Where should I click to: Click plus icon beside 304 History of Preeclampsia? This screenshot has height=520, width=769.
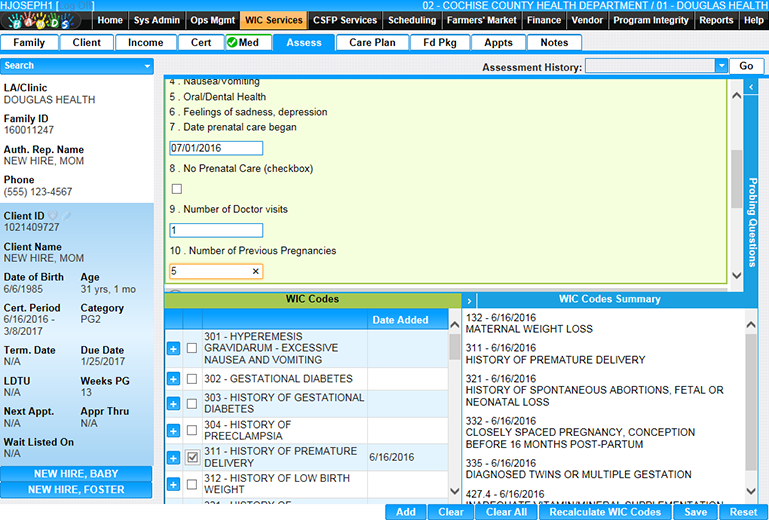click(x=174, y=430)
